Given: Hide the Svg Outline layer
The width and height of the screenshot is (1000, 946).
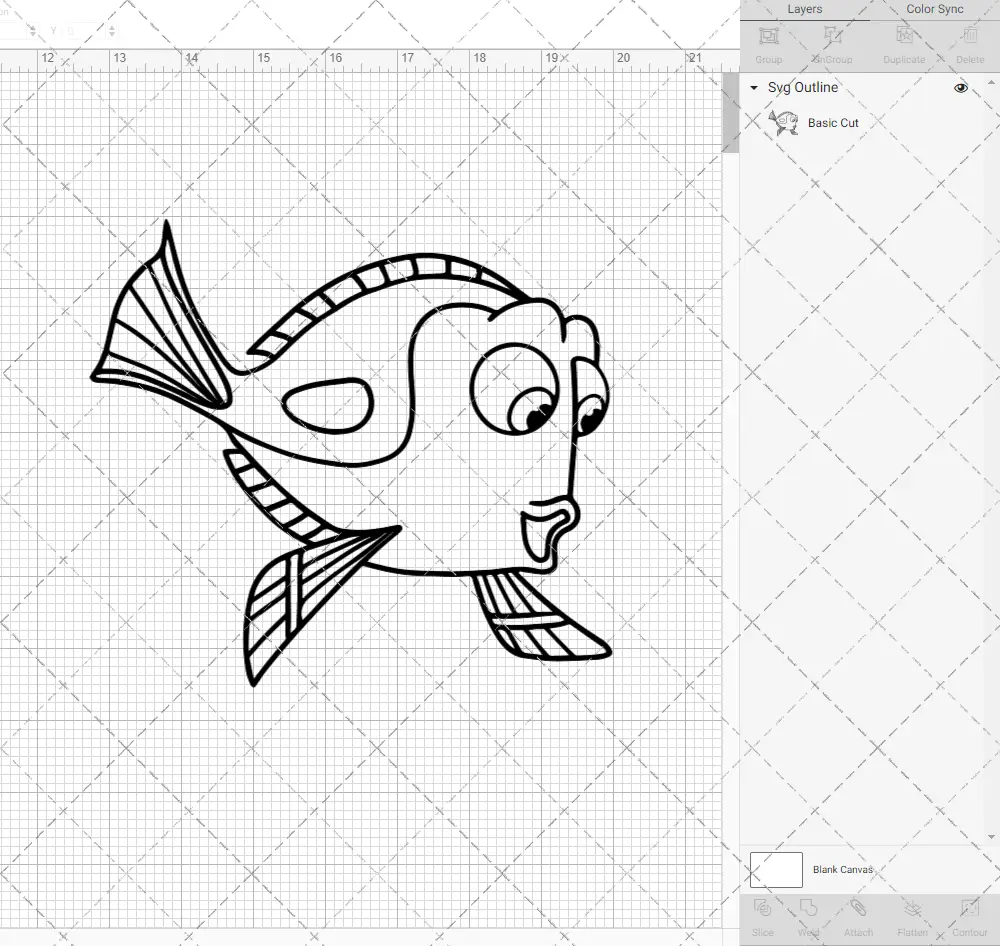Looking at the screenshot, I should [960, 87].
